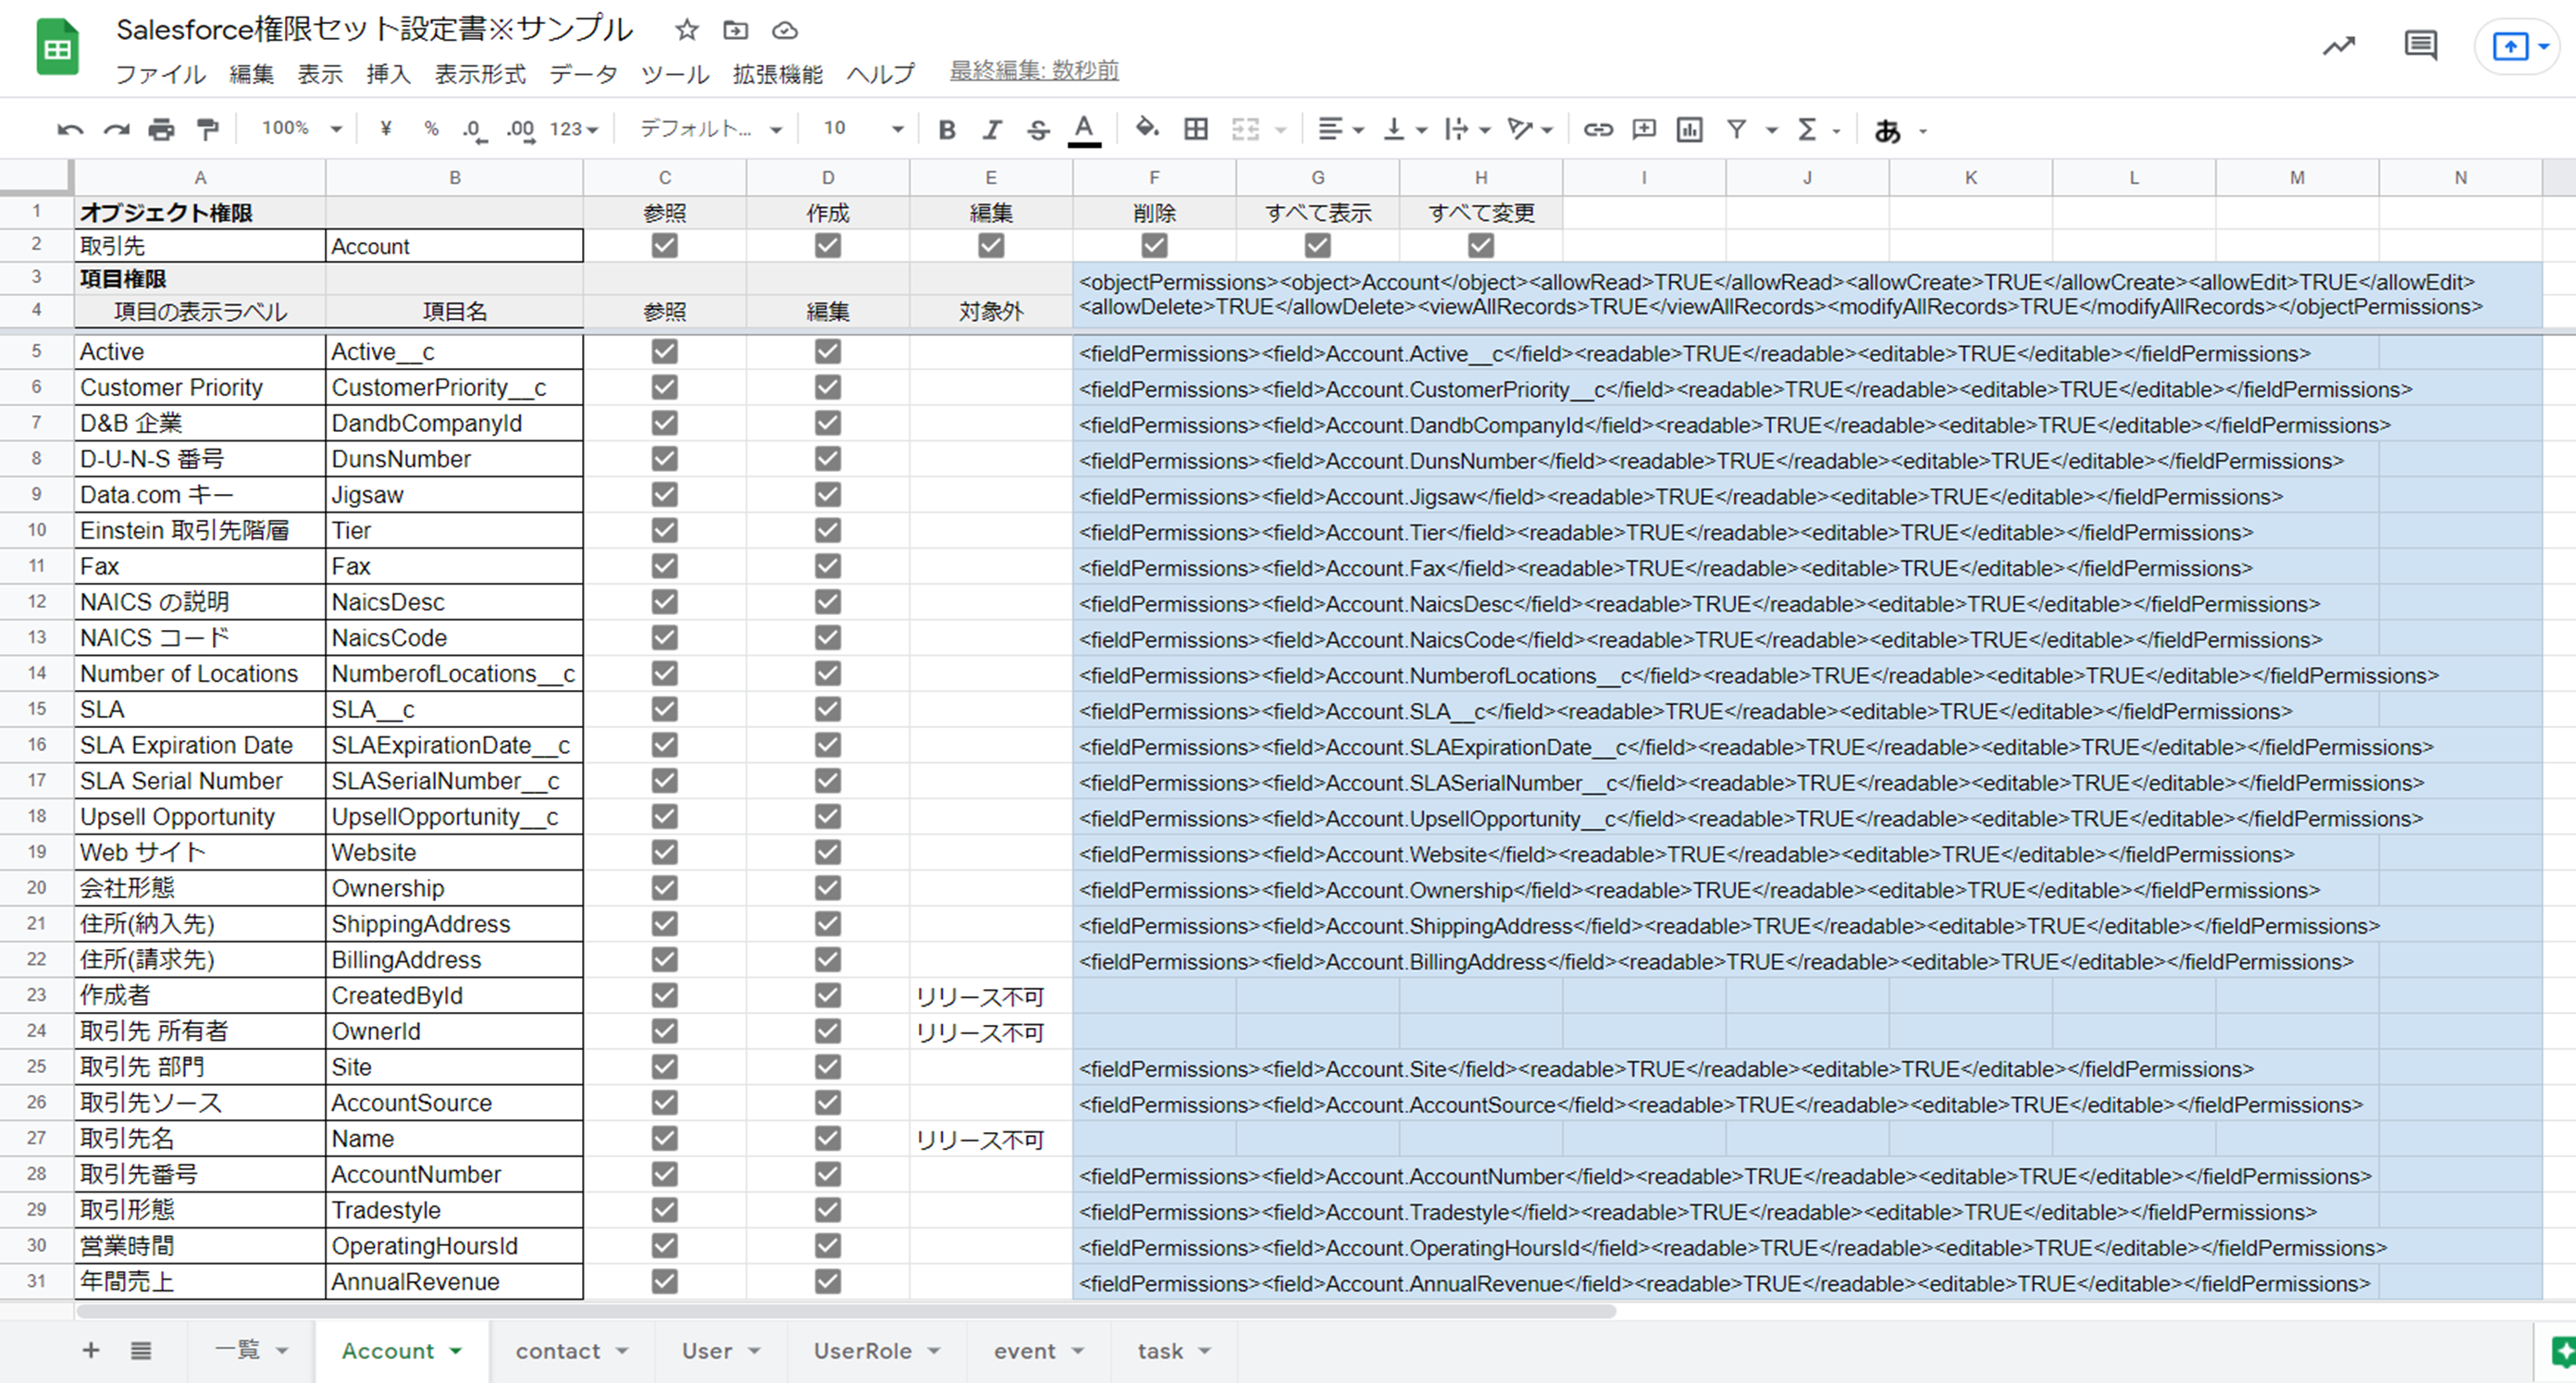Apply strikethrough formatting
The width and height of the screenshot is (2576, 1383).
pyautogui.click(x=1038, y=129)
